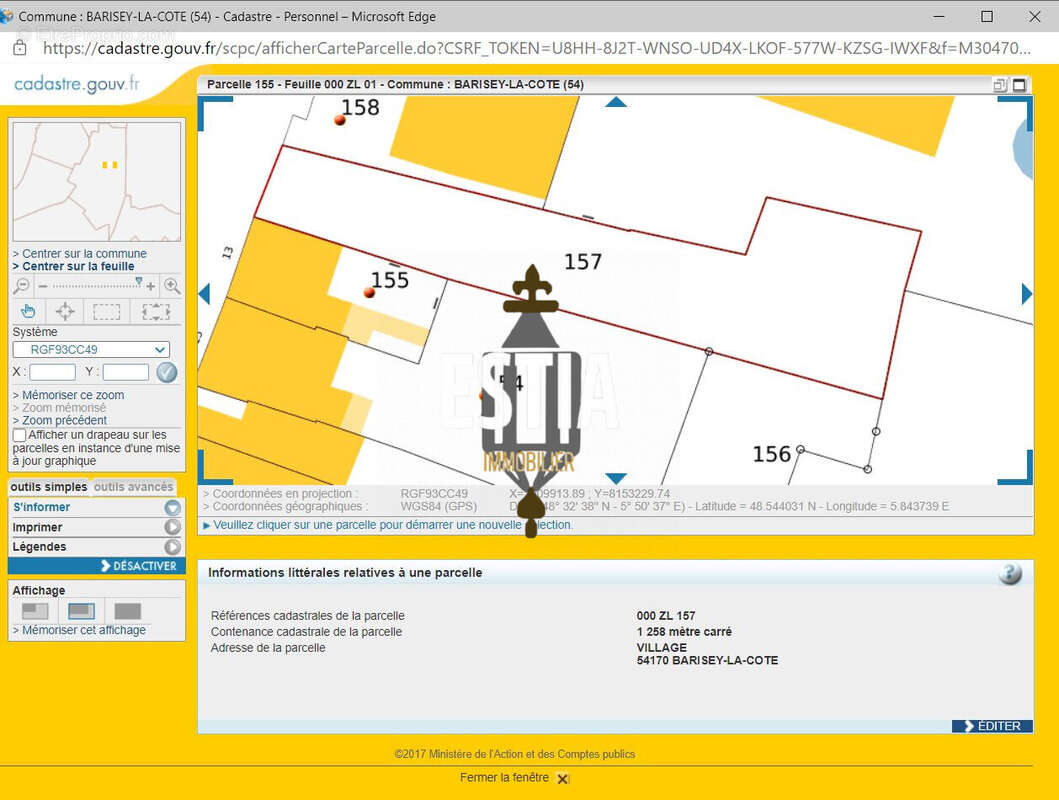Choose the second highlighted display layout
The width and height of the screenshot is (1059, 800).
coord(81,611)
